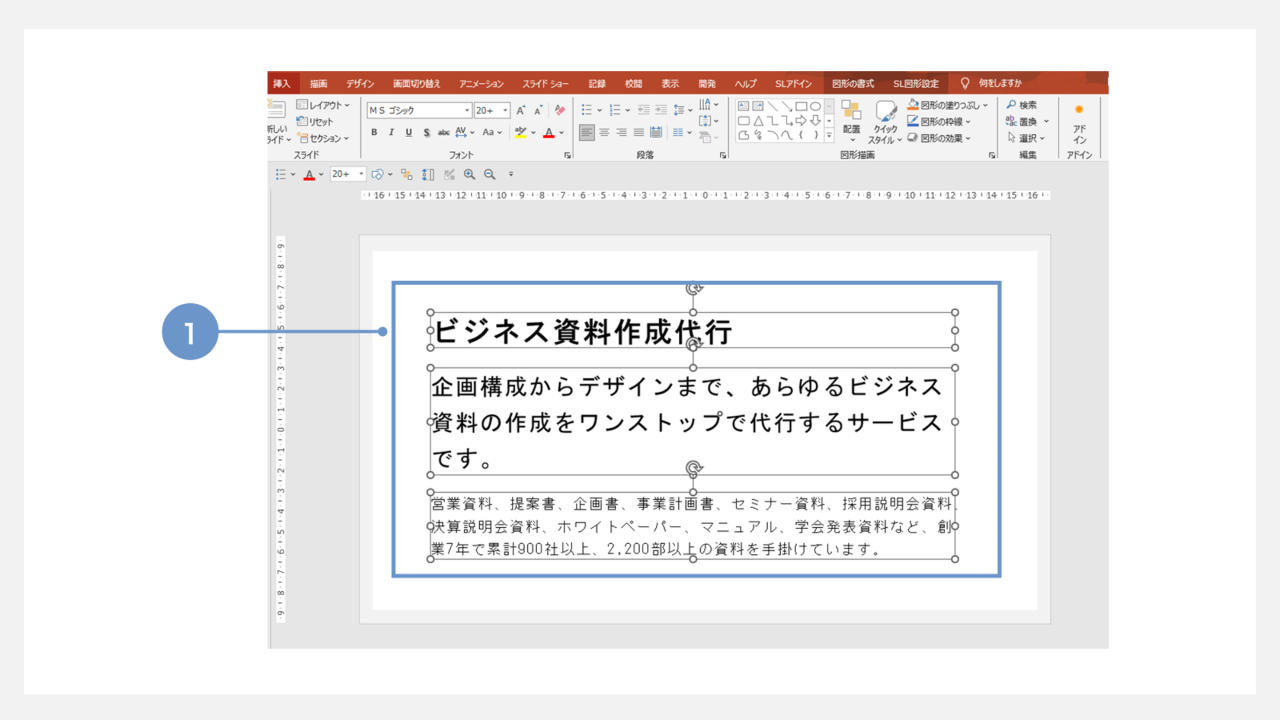Select the 検索 (search) icon in 編集 group
The height and width of the screenshot is (720, 1280).
[x=1022, y=106]
